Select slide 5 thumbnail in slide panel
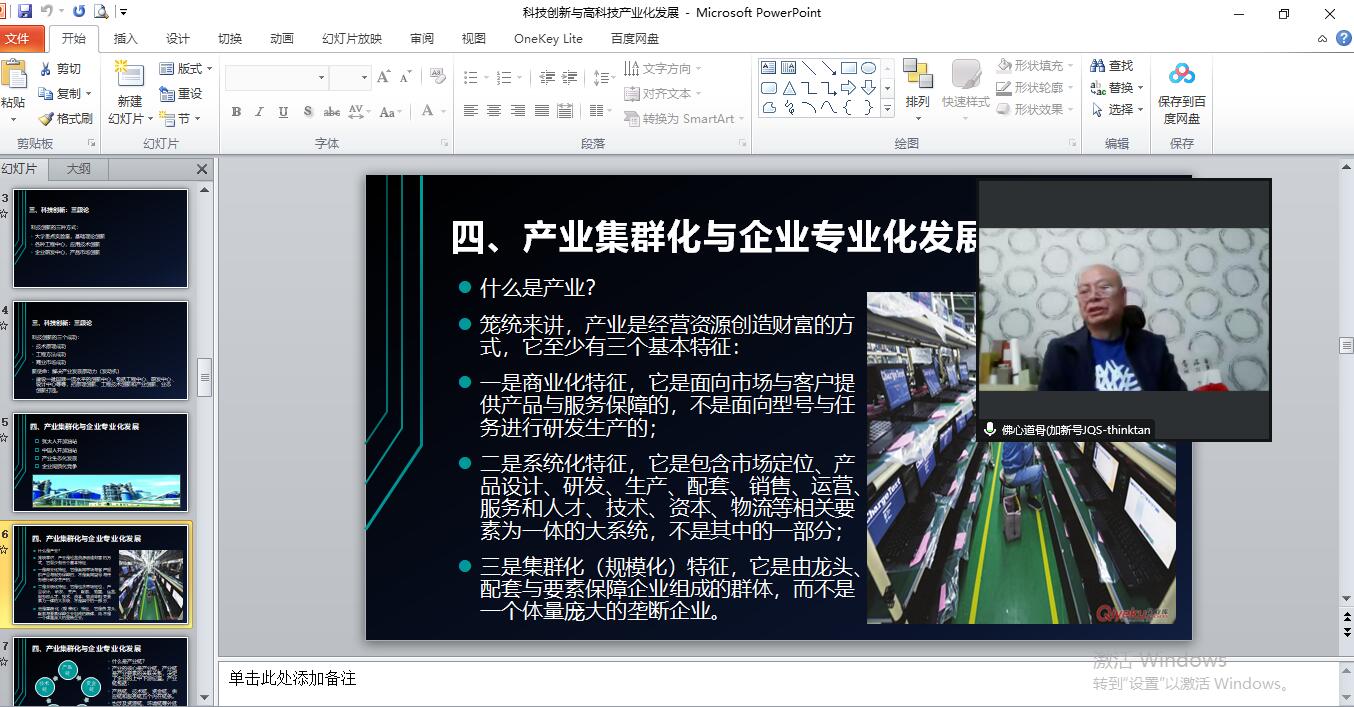 click(x=100, y=462)
